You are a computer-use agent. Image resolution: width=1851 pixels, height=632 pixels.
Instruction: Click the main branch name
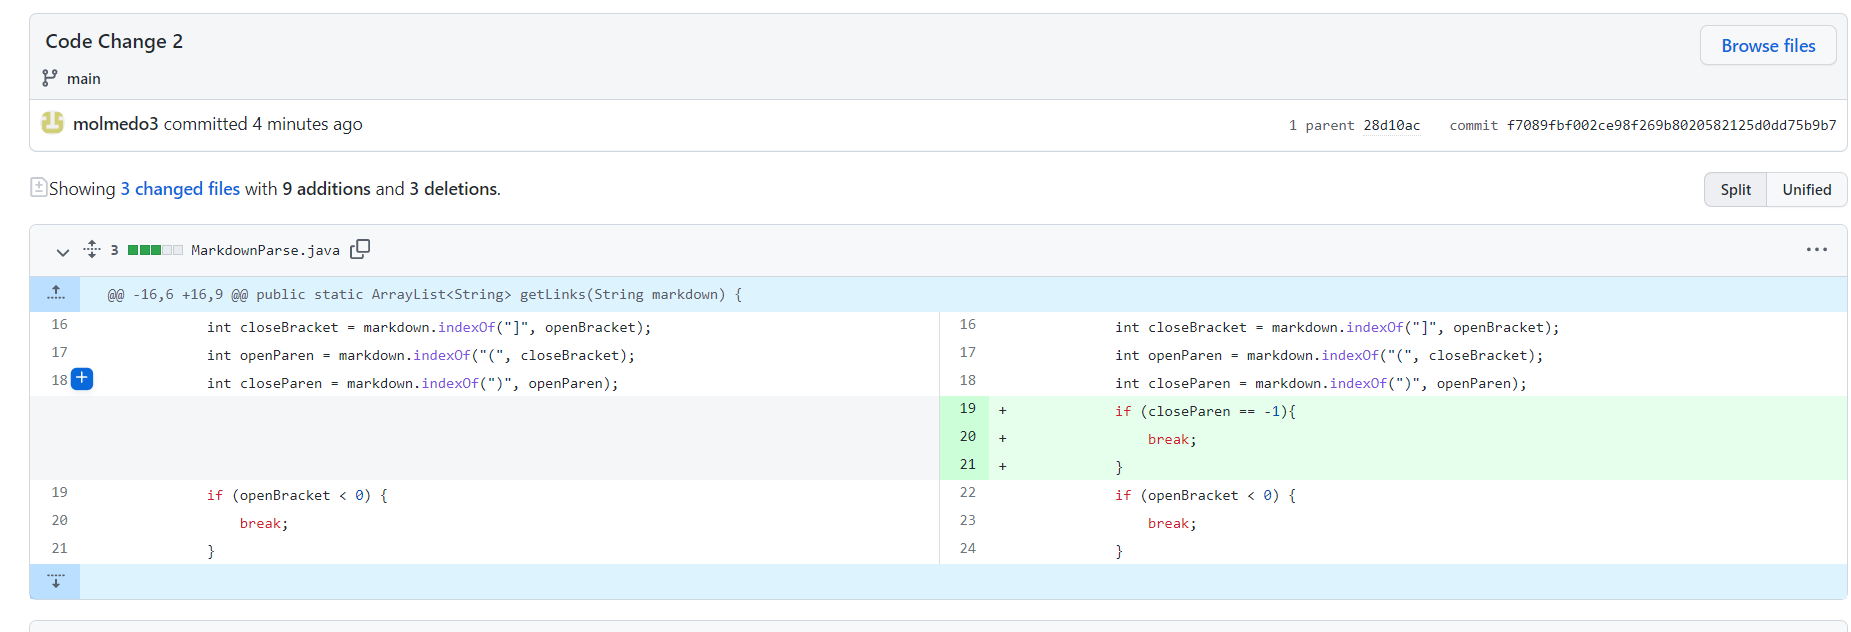pos(84,79)
